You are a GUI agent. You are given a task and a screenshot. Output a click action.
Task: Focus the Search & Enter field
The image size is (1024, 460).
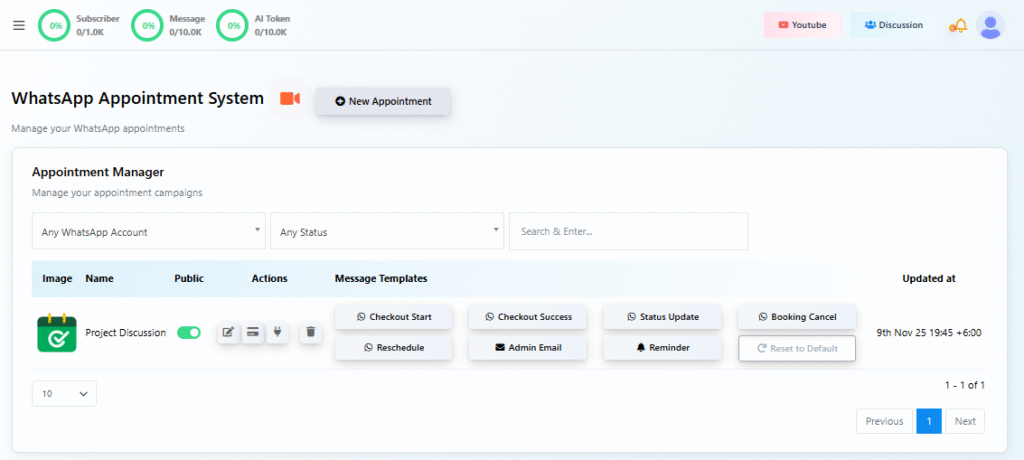pyautogui.click(x=628, y=231)
